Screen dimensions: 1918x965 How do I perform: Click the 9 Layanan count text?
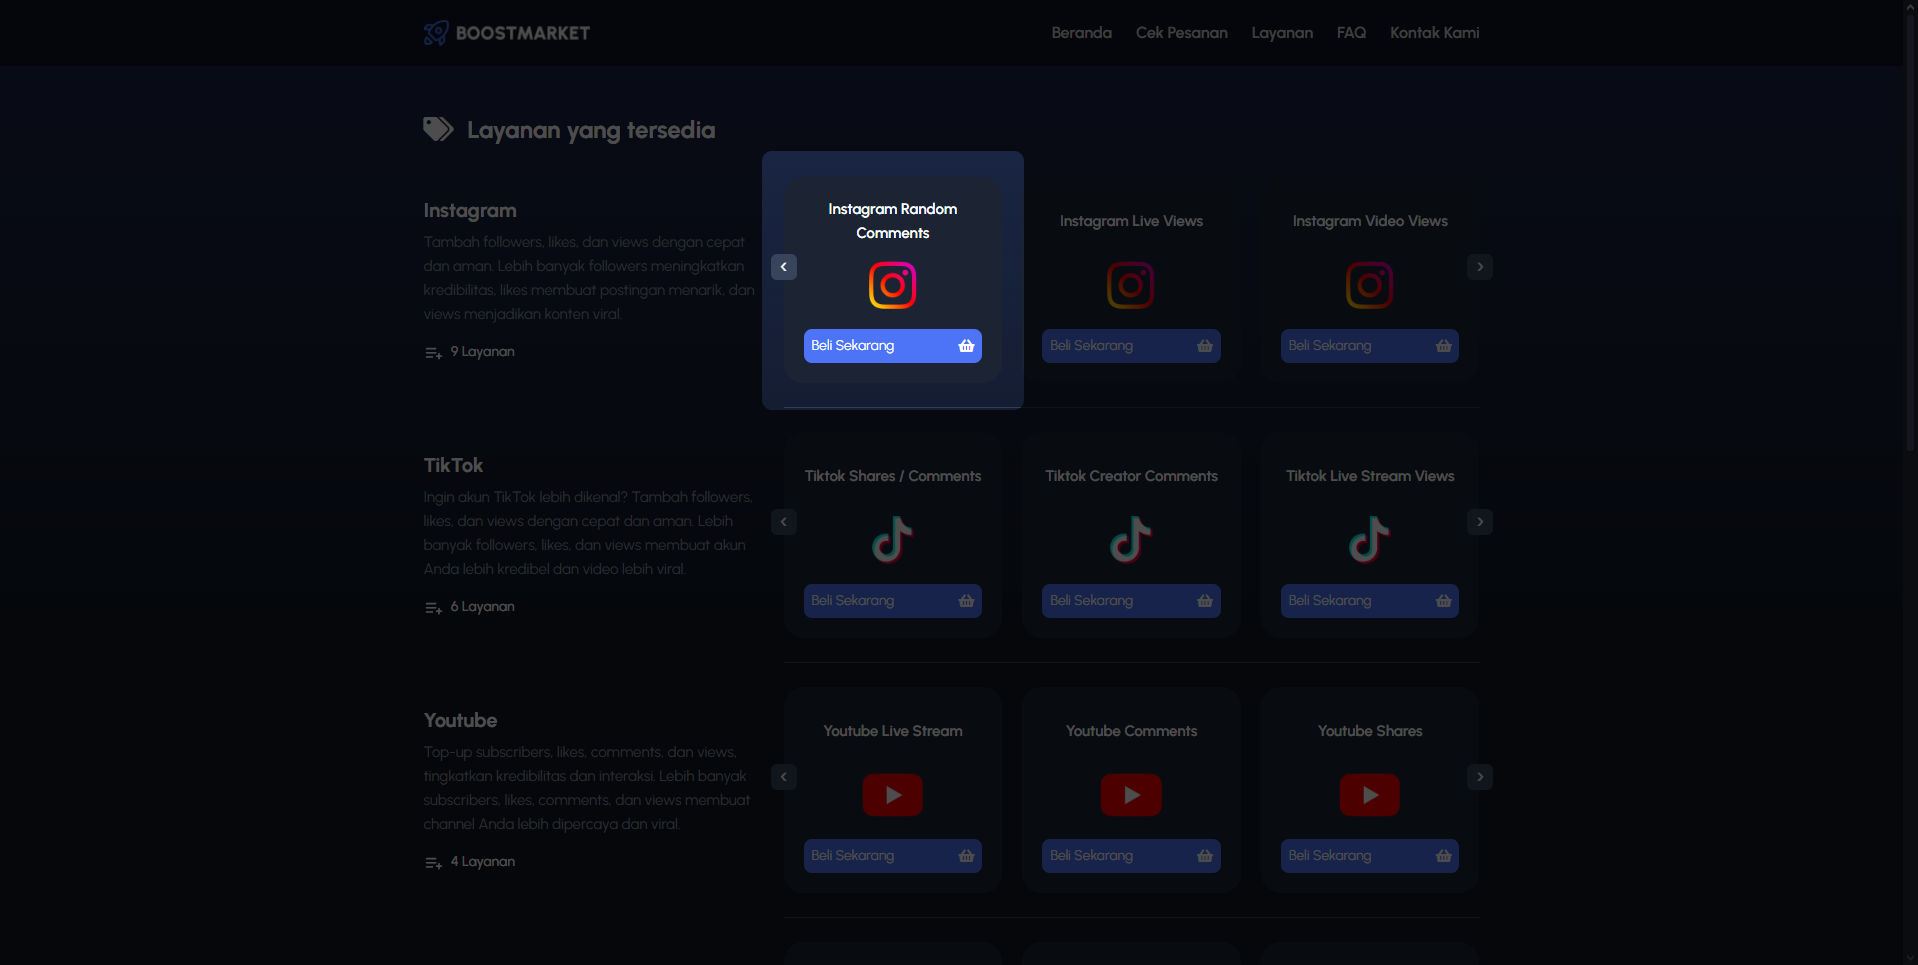click(482, 352)
